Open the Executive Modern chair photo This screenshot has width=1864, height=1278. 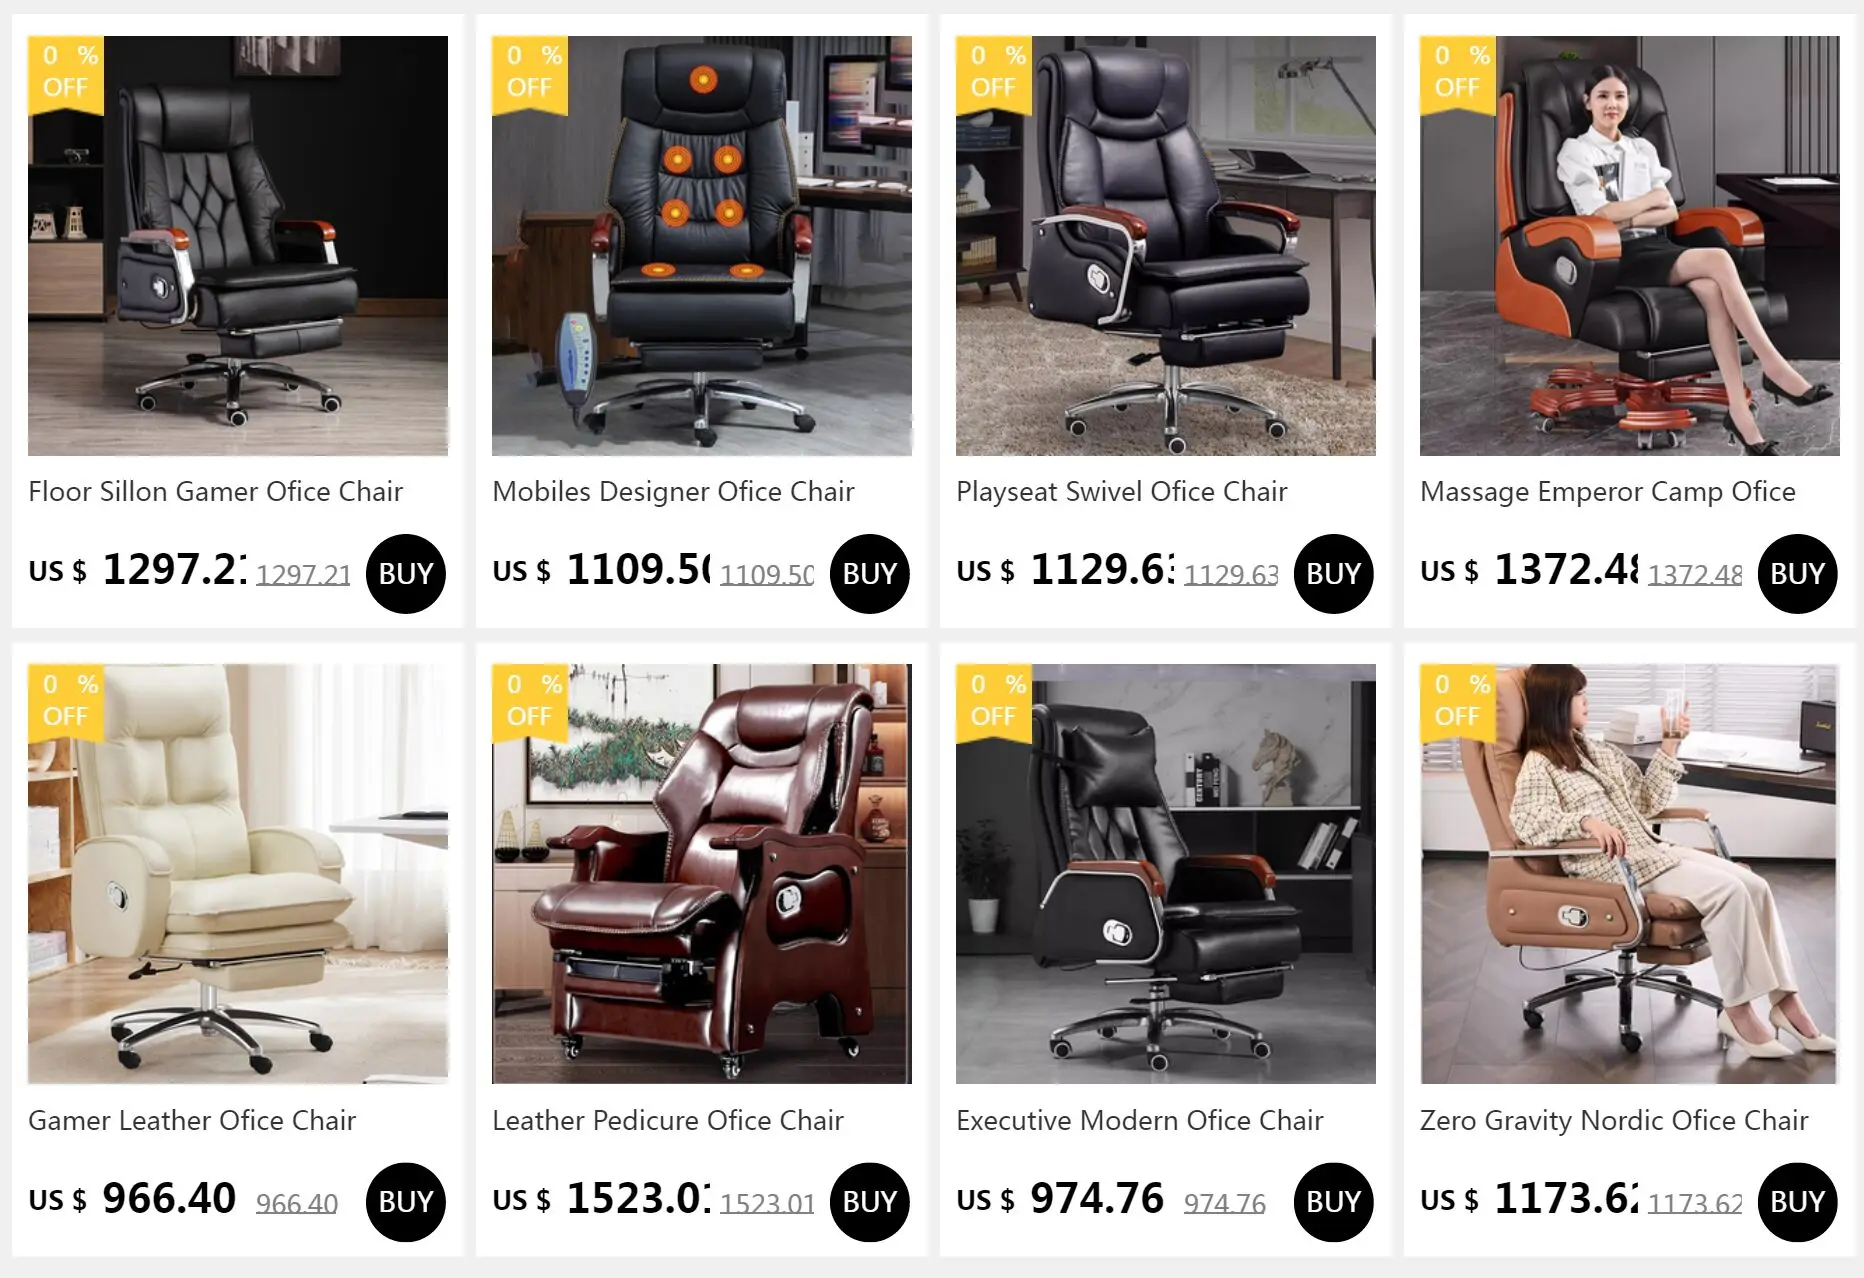(1166, 874)
